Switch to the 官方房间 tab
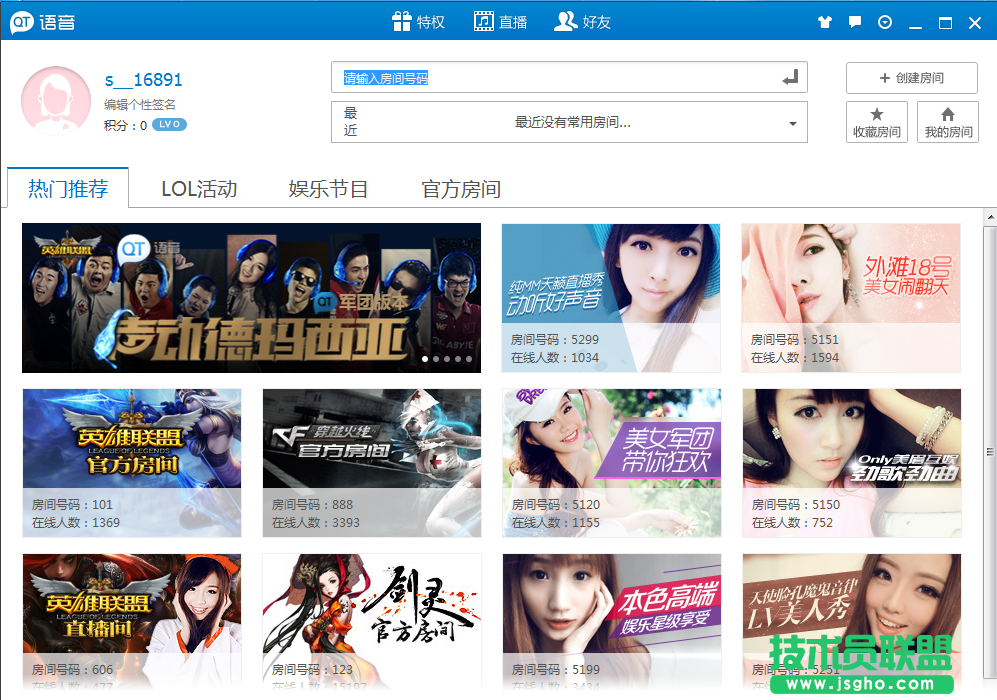The height and width of the screenshot is (700, 997). point(461,189)
